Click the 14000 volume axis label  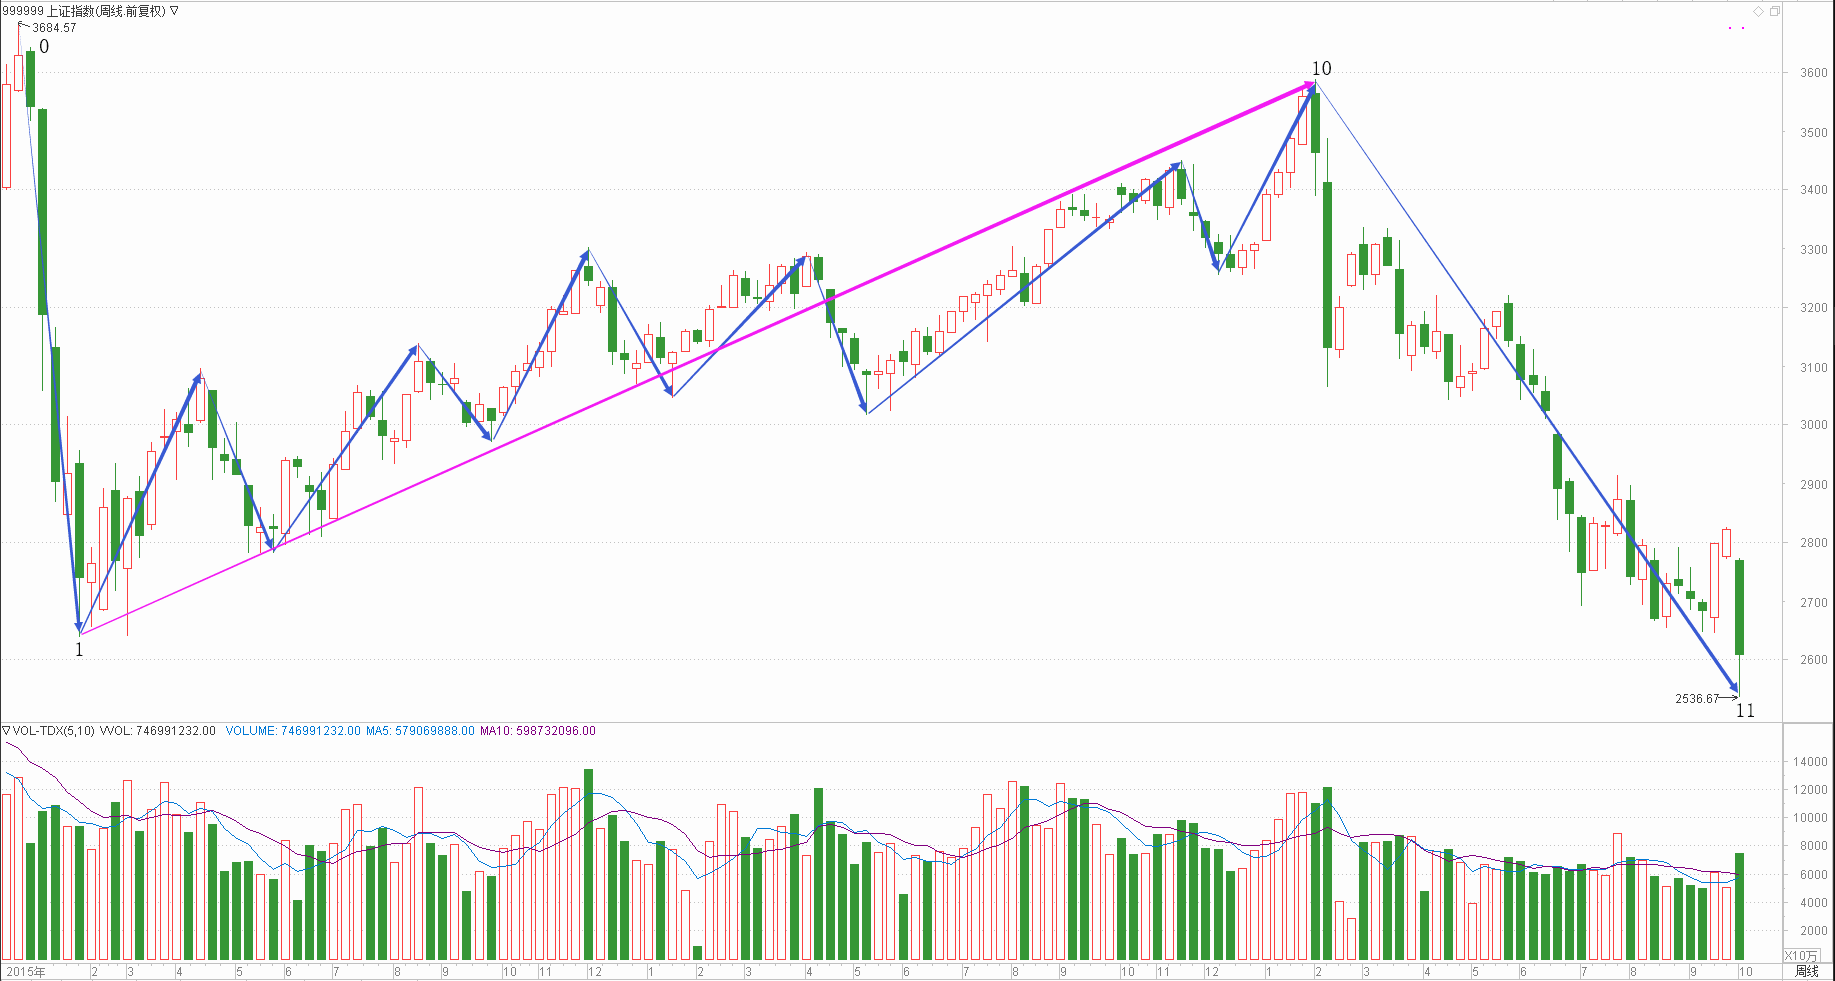coord(1811,762)
